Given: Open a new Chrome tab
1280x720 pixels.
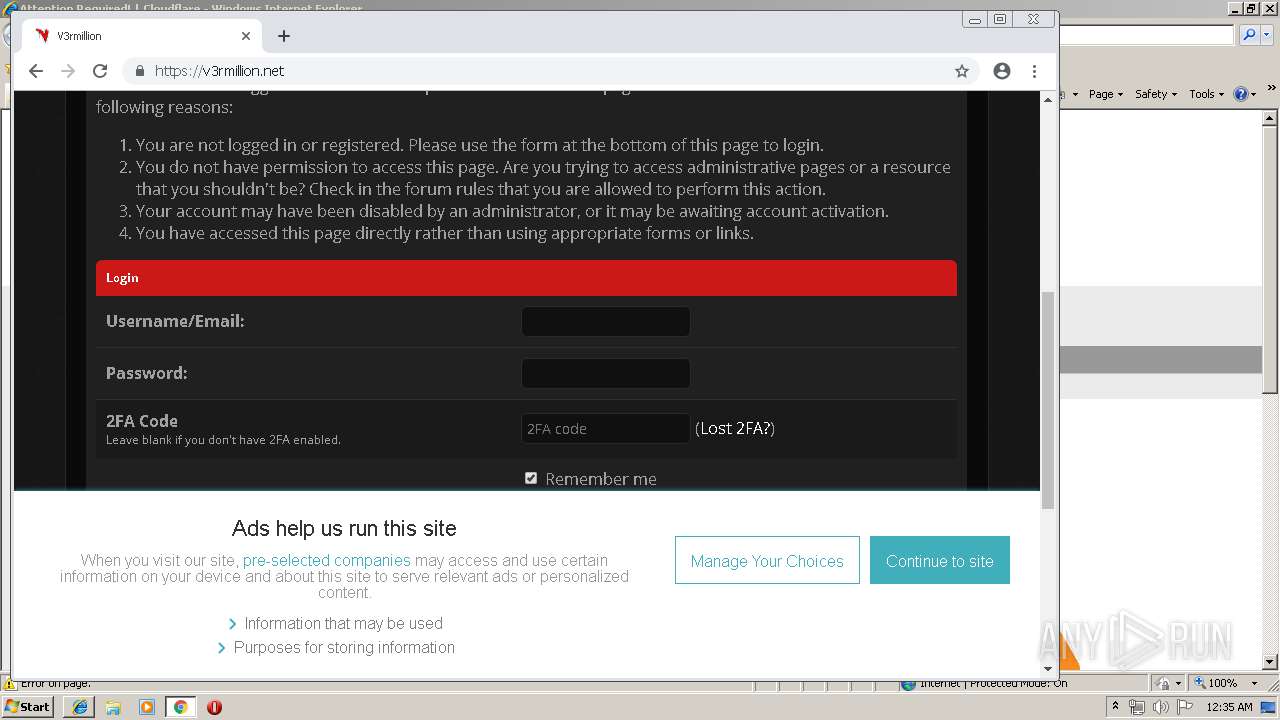Looking at the screenshot, I should (x=284, y=36).
